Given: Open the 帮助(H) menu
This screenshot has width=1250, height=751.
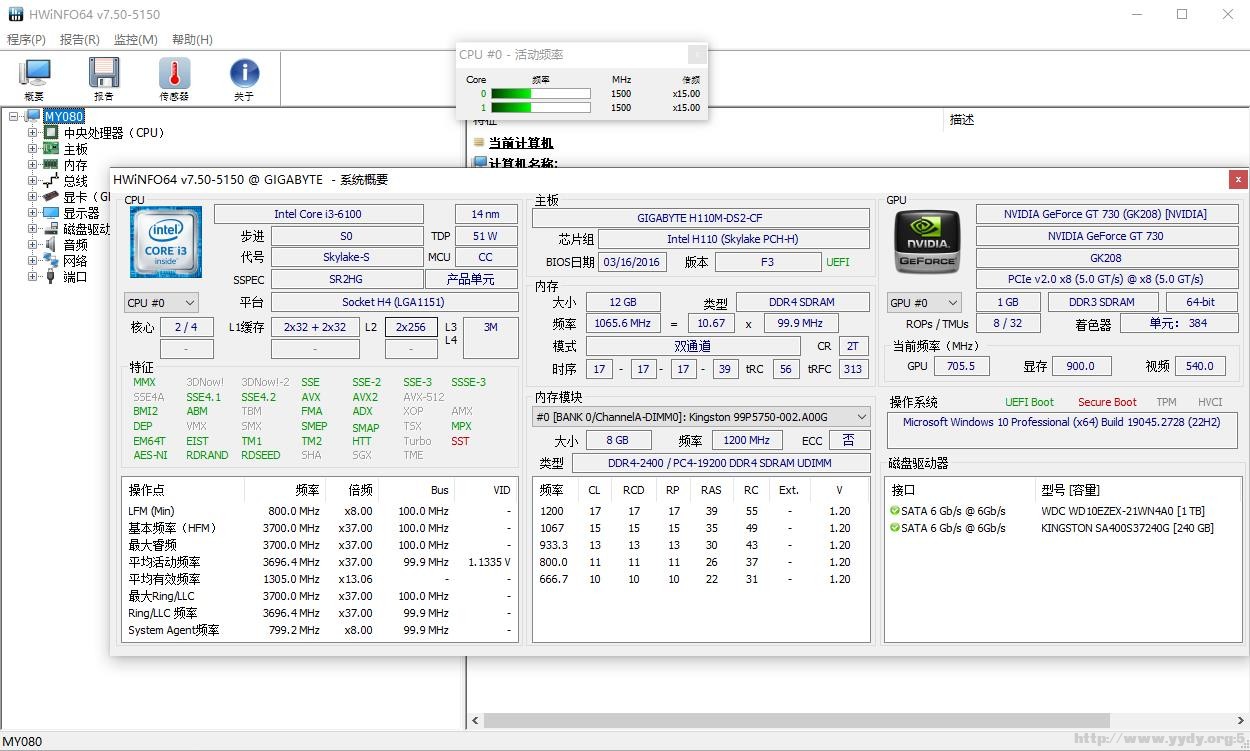Looking at the screenshot, I should click(192, 40).
